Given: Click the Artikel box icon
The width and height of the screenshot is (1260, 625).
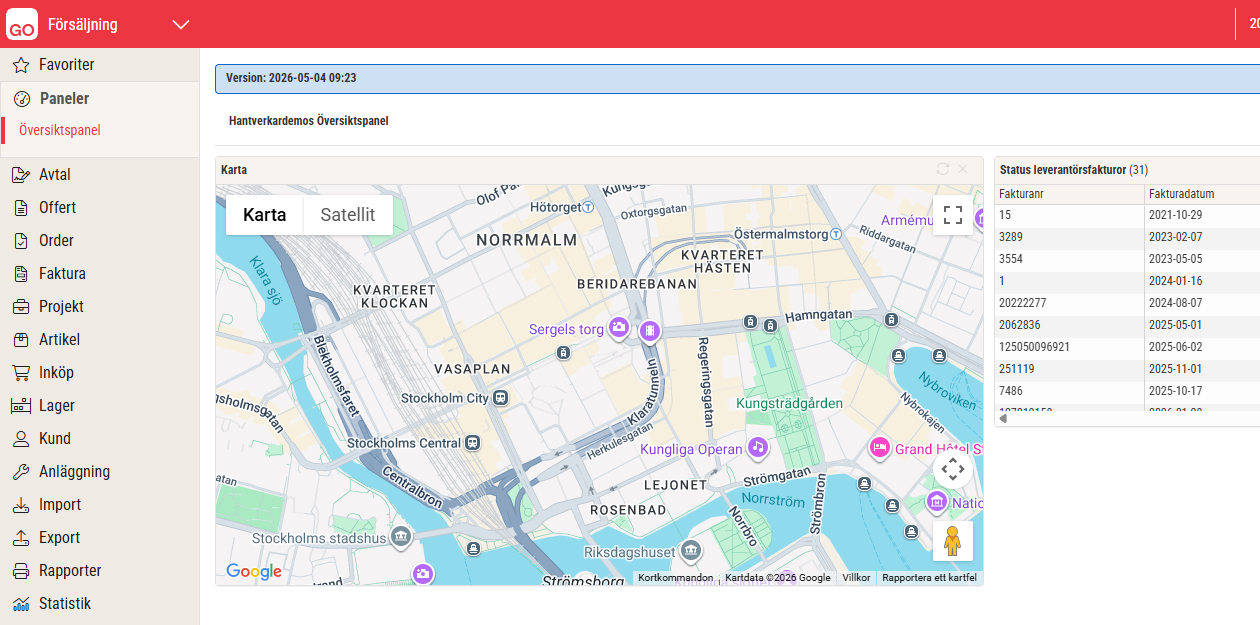Looking at the screenshot, I should (21, 340).
